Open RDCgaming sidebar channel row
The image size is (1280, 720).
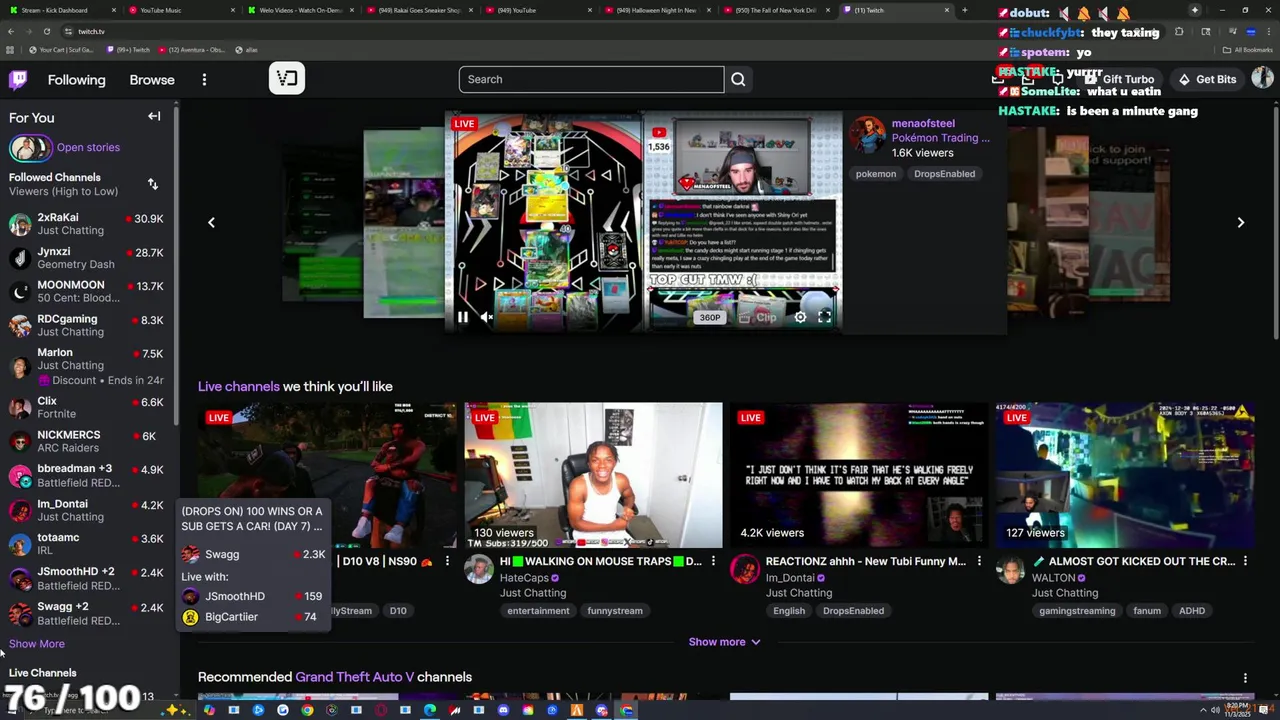(x=87, y=325)
